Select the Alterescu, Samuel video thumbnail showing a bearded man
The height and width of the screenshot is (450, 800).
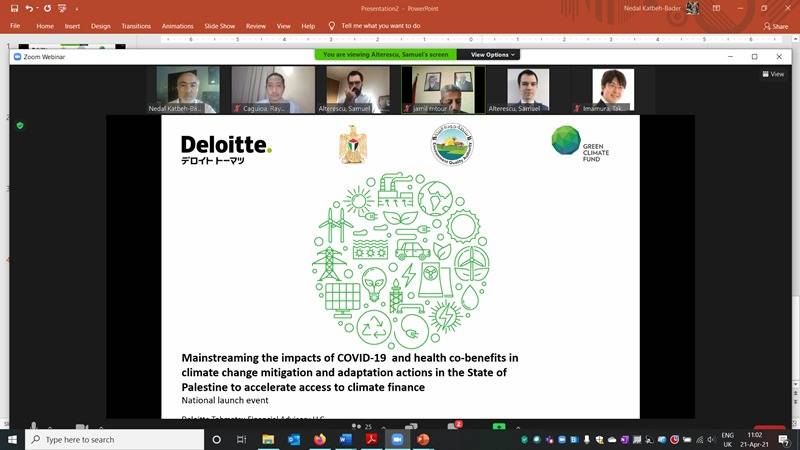[358, 90]
